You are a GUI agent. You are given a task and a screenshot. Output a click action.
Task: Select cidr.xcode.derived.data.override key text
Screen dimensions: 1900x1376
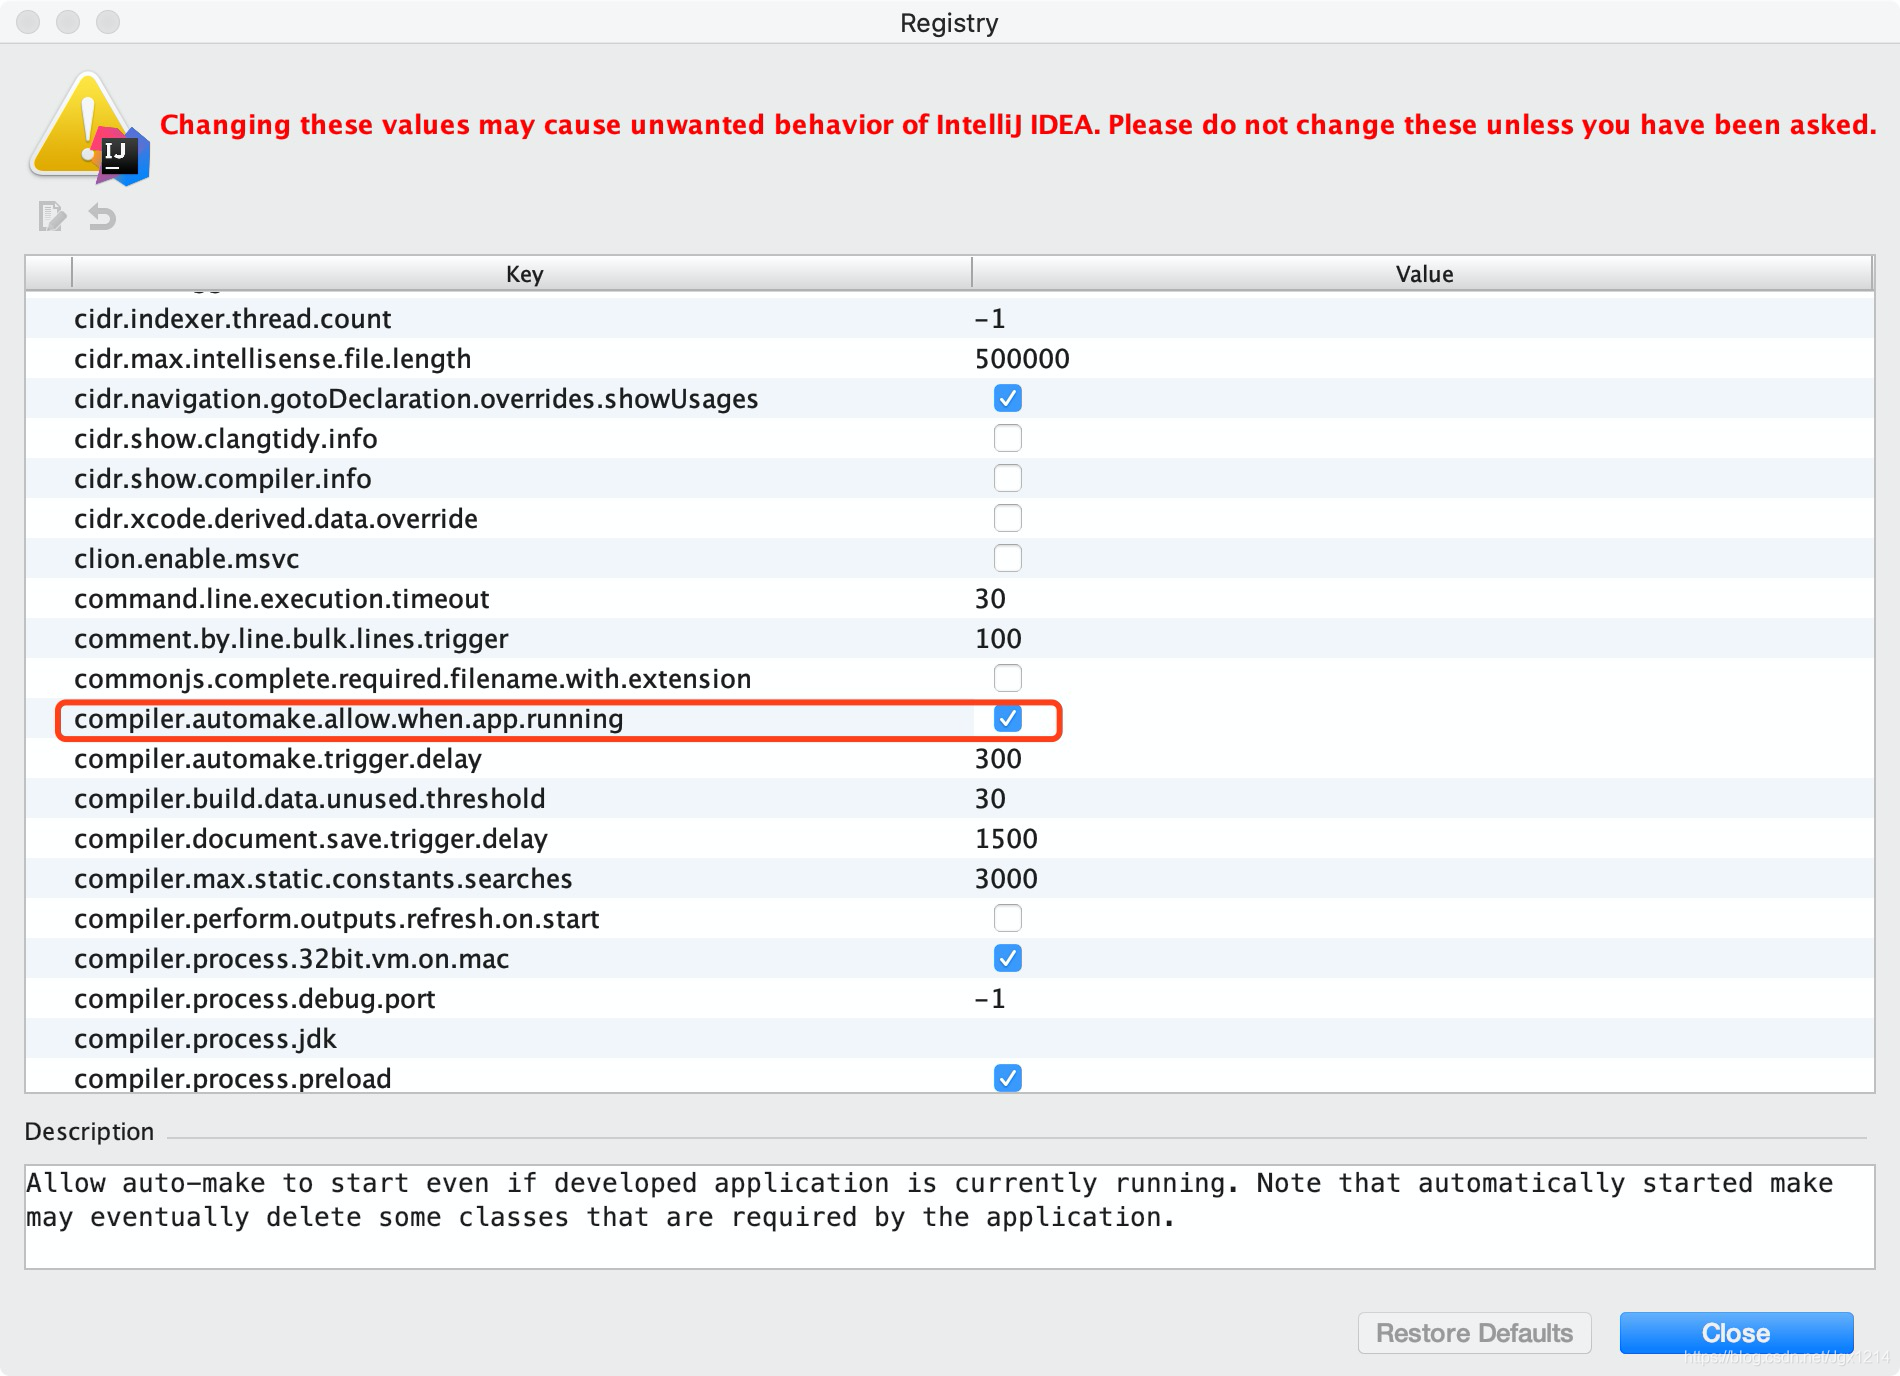[275, 518]
